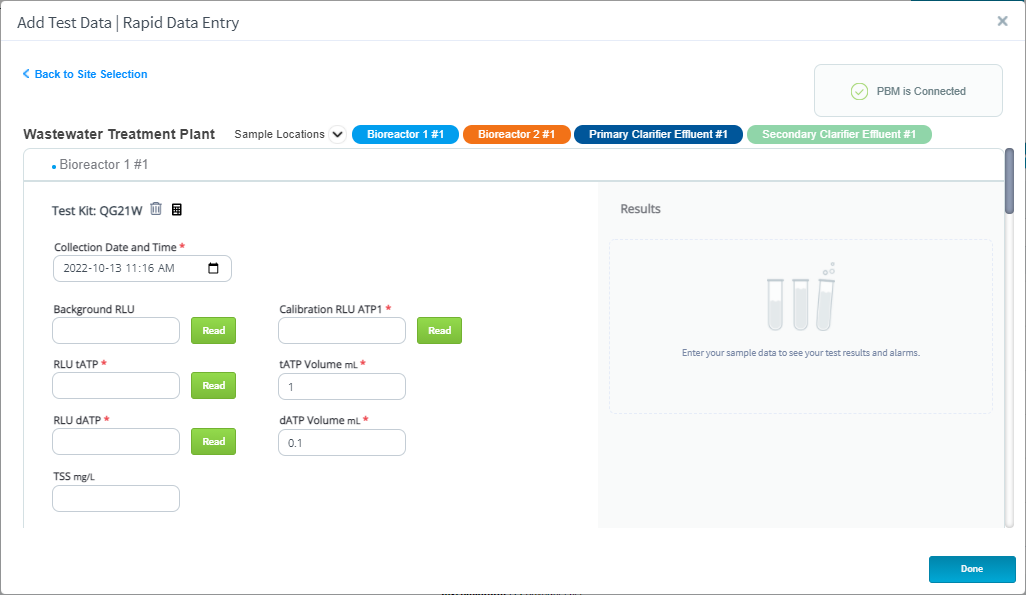Screen dimensions: 1026x595
Task: Close the Add Test Data dialog
Action: click(1002, 21)
